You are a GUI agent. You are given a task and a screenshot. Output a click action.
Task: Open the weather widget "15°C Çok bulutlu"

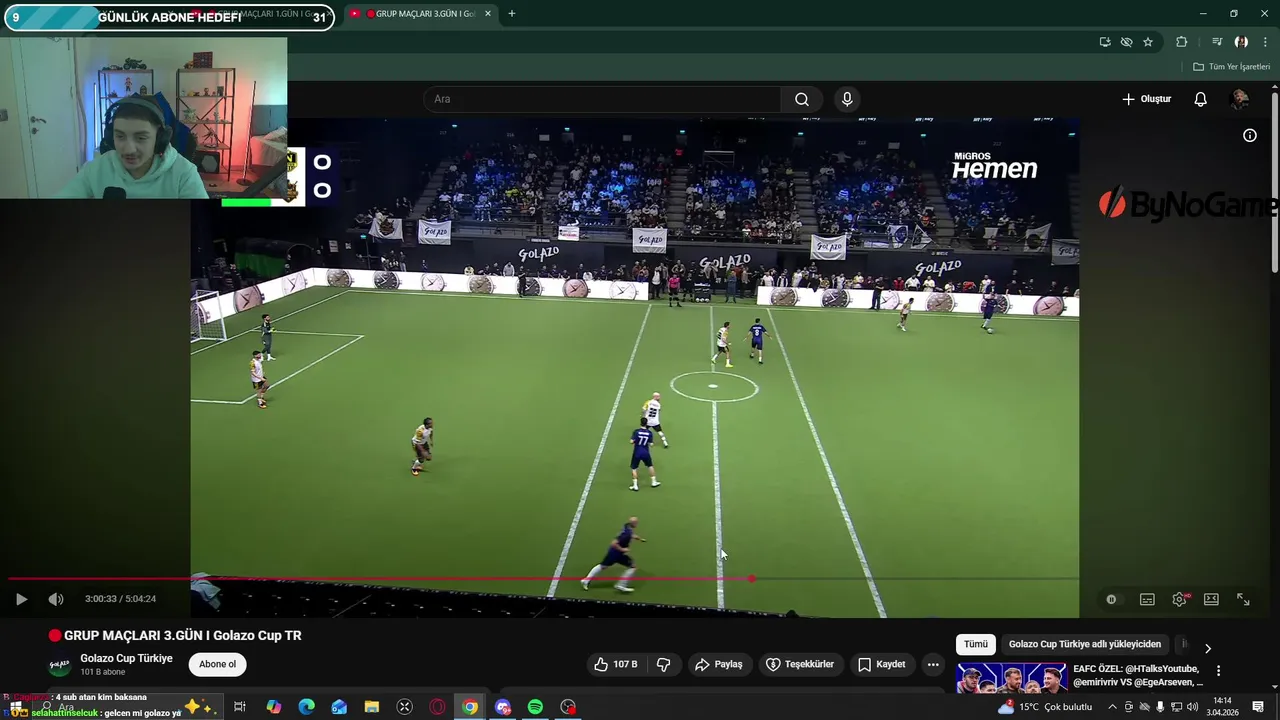coord(1046,707)
